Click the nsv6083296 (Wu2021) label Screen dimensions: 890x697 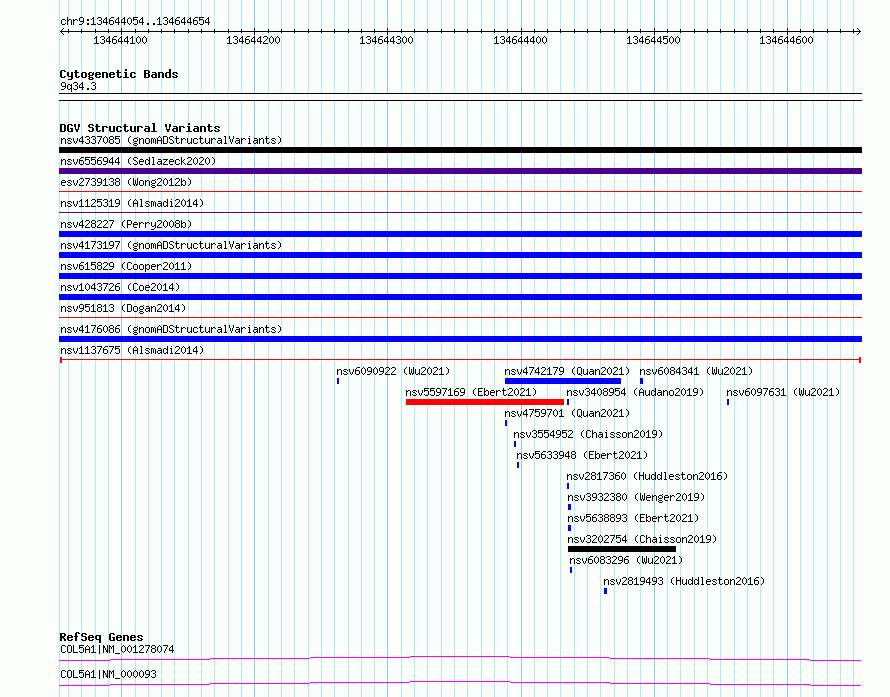point(626,560)
